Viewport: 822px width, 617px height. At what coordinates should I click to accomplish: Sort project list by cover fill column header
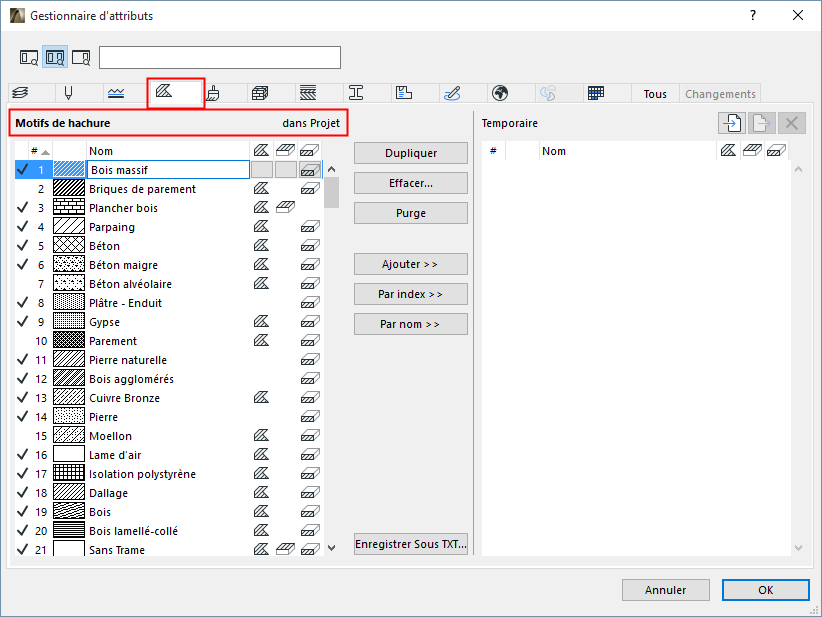point(285,151)
